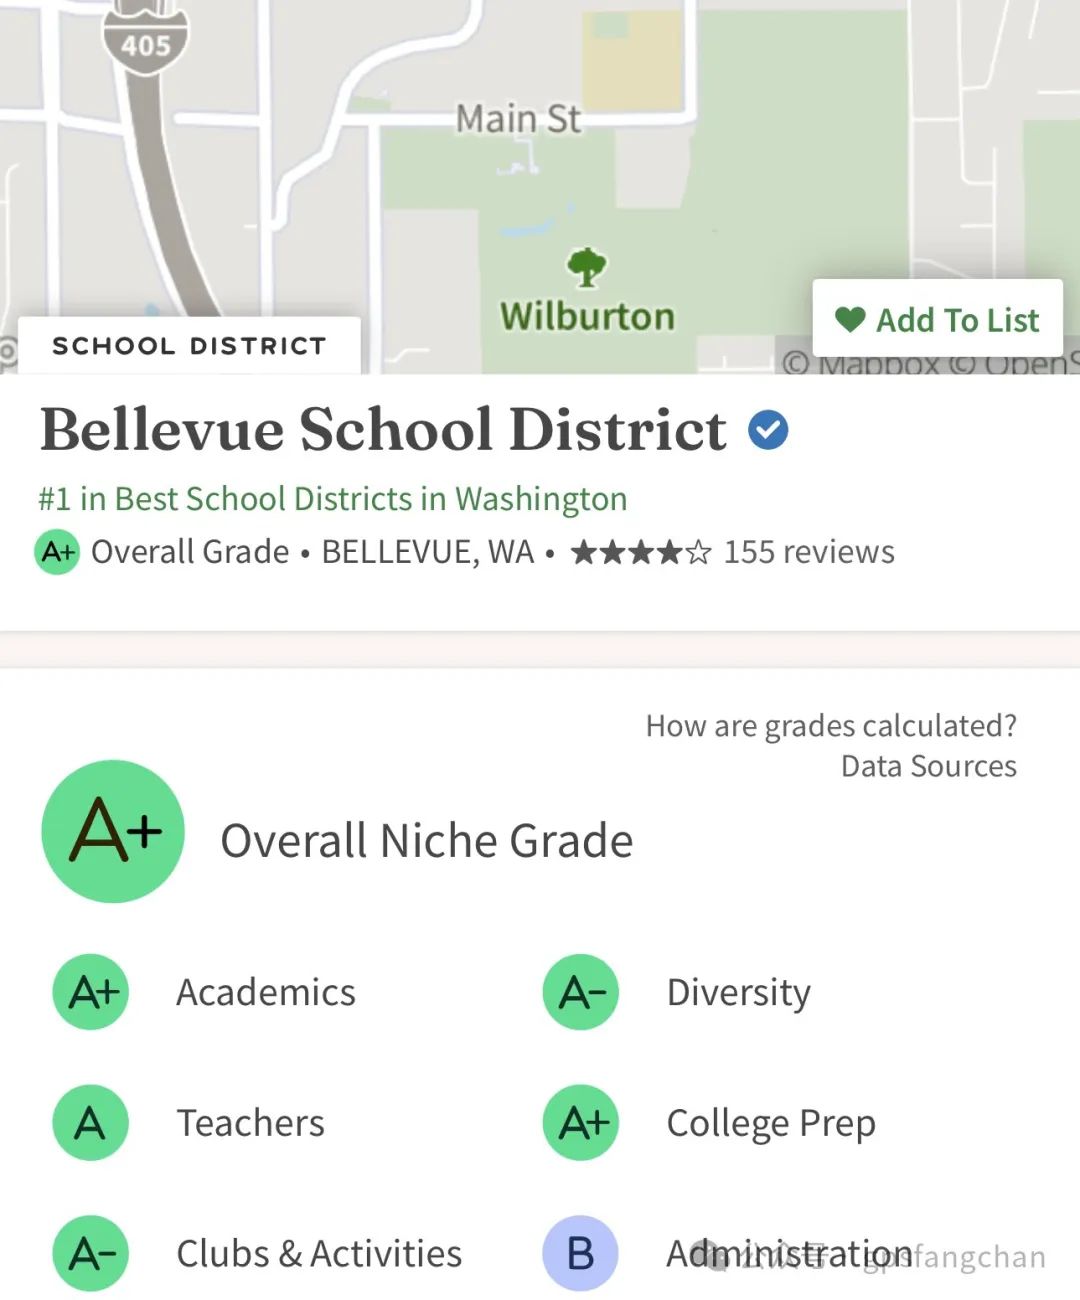Image resolution: width=1080 pixels, height=1300 pixels.
Task: Click the Wilburton park tree icon on the map
Action: click(x=587, y=267)
